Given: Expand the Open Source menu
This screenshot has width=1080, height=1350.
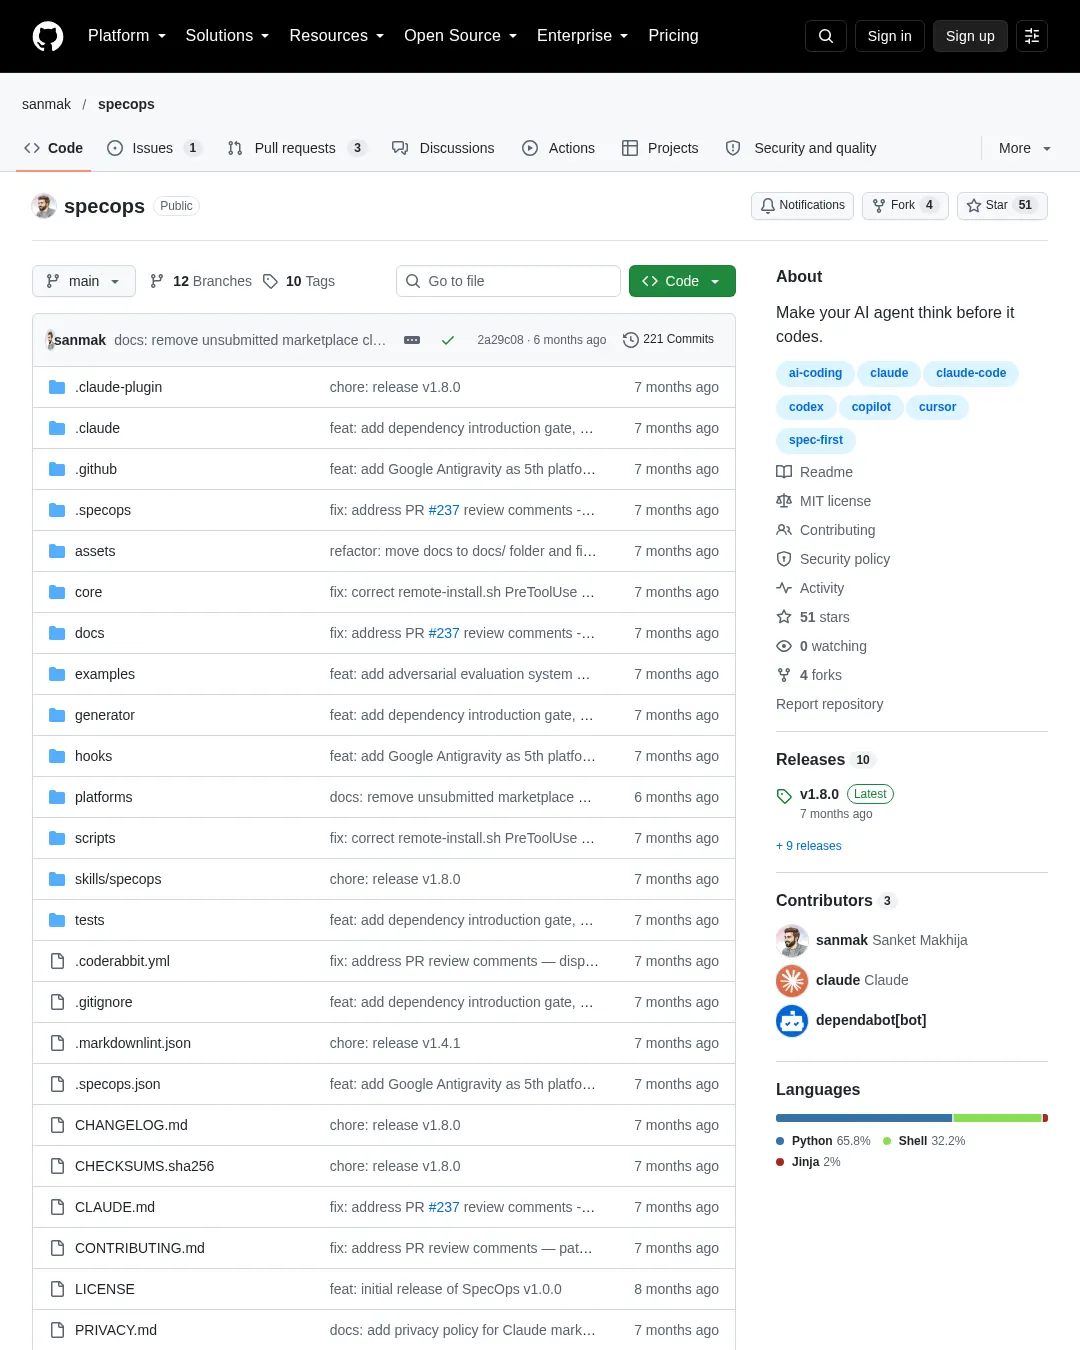Looking at the screenshot, I should [460, 36].
